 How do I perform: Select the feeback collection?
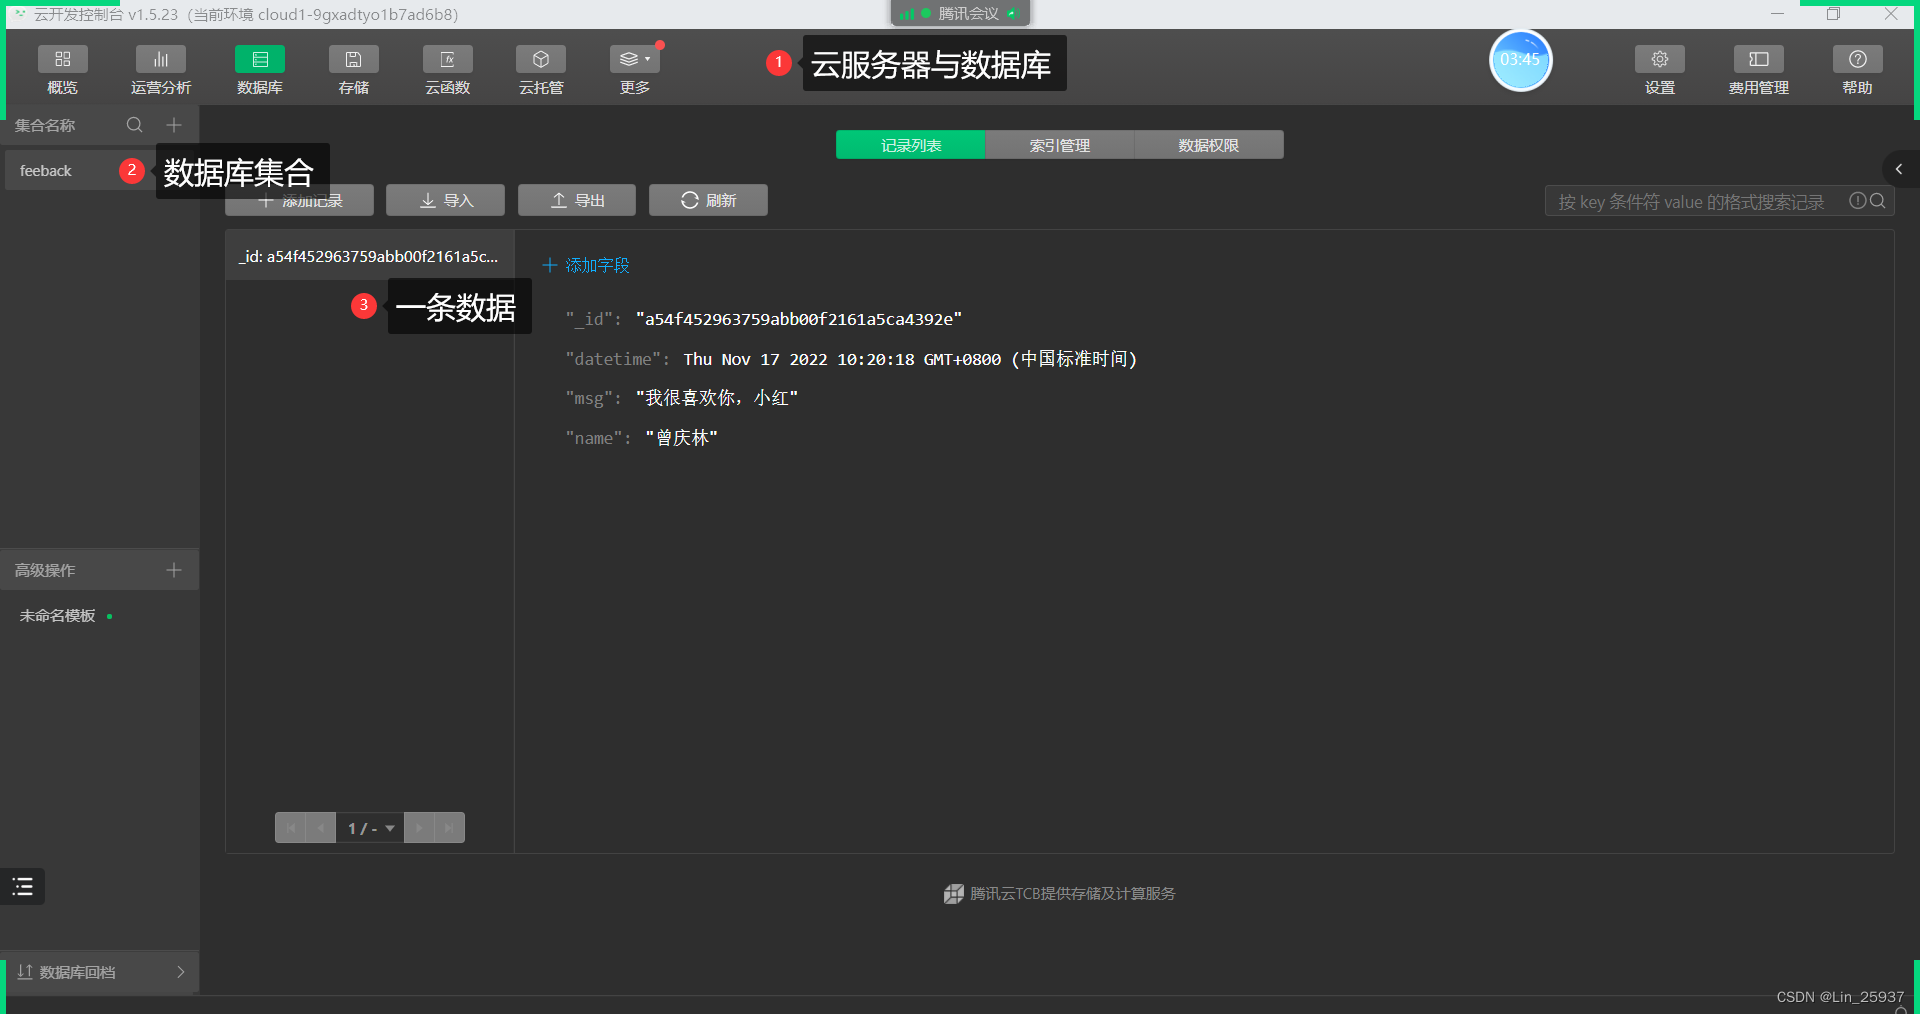[46, 170]
